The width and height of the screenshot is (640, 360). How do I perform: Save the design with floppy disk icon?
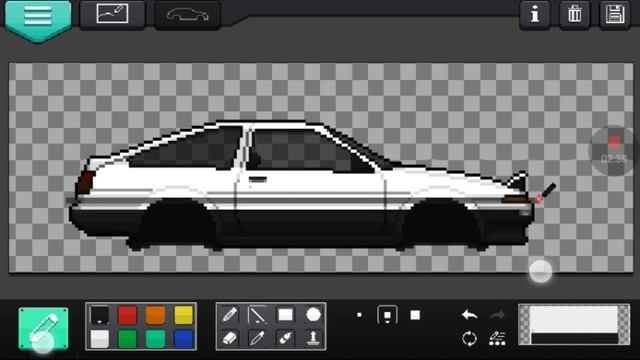(615, 15)
